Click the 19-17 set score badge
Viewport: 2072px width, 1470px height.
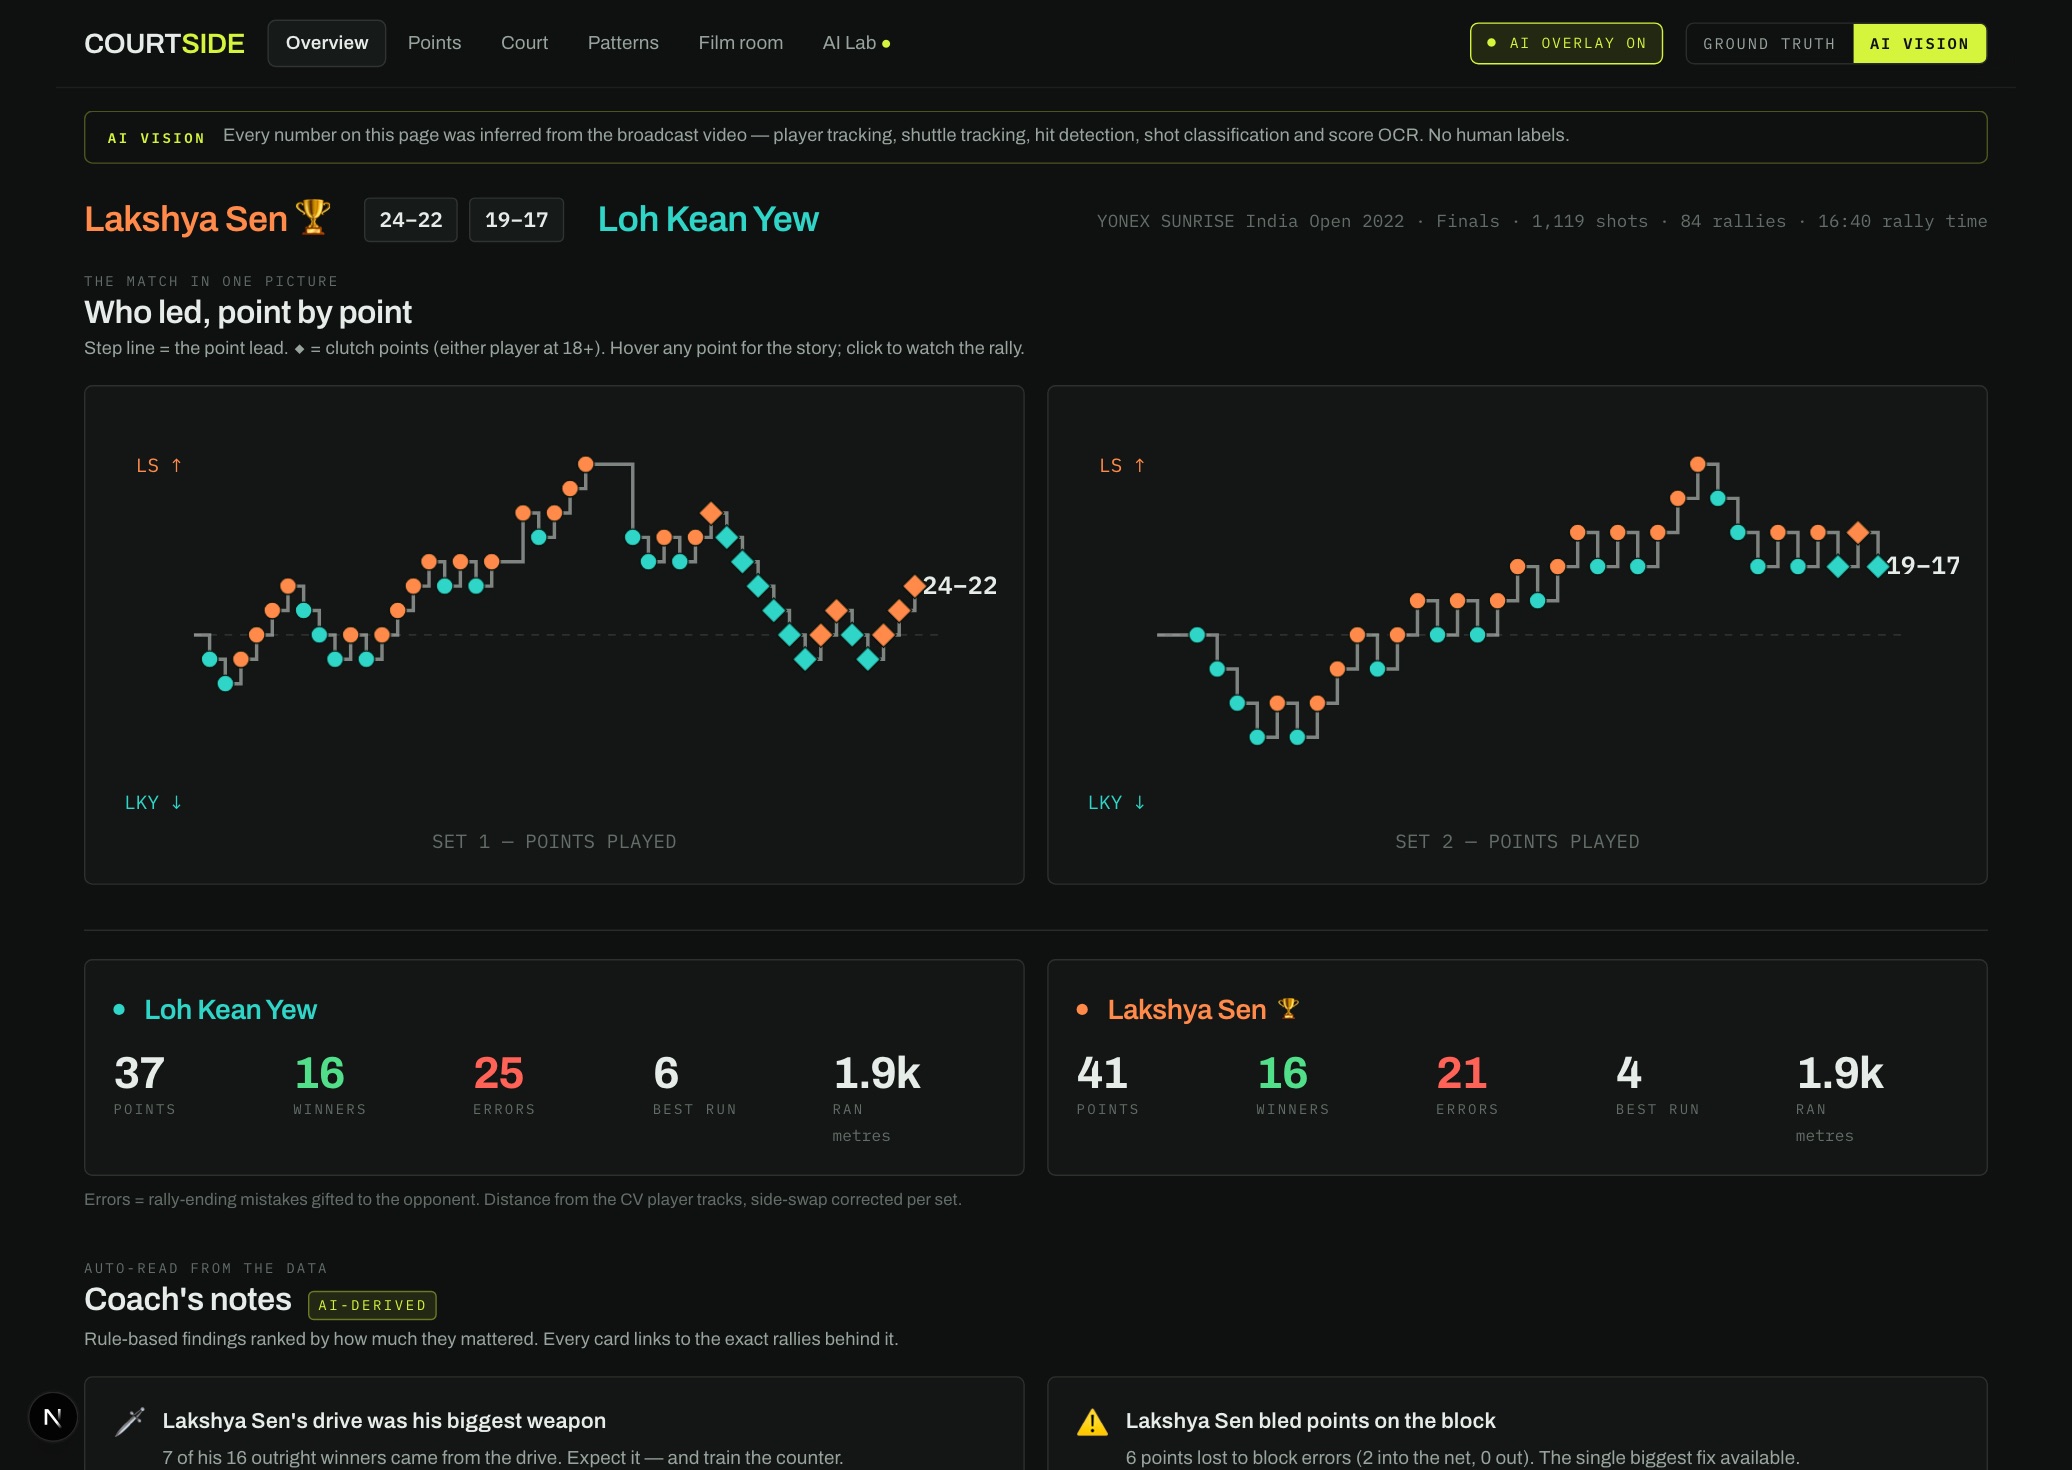[x=516, y=220]
